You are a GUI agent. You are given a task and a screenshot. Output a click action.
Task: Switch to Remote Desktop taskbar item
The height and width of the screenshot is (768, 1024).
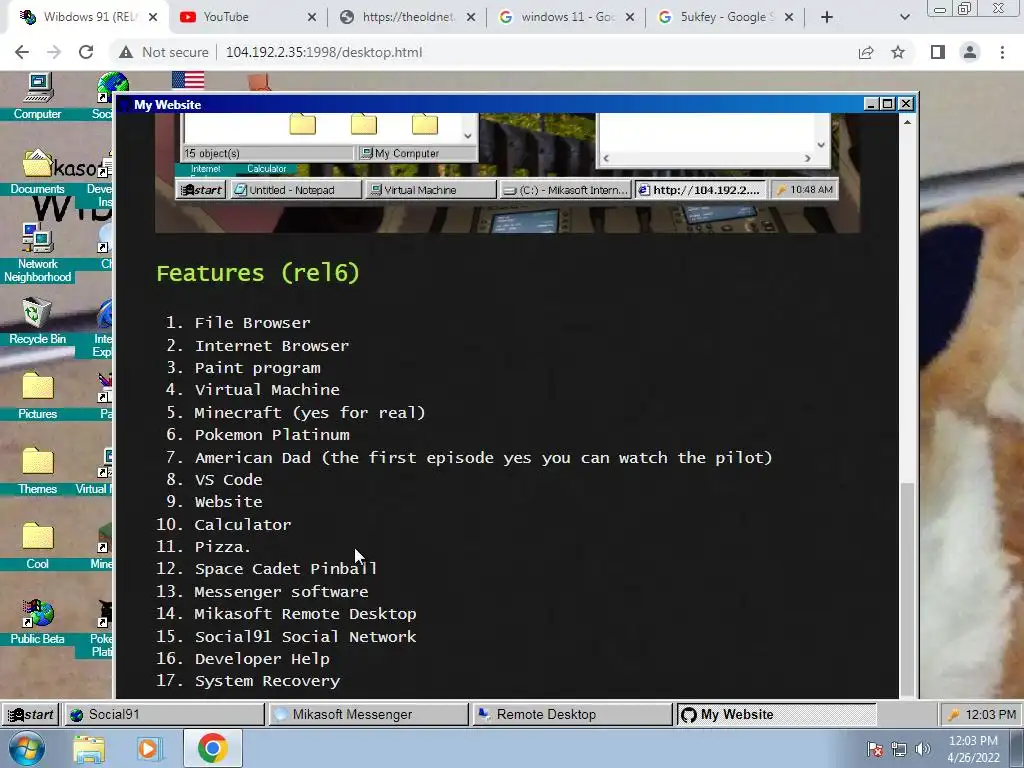[571, 714]
